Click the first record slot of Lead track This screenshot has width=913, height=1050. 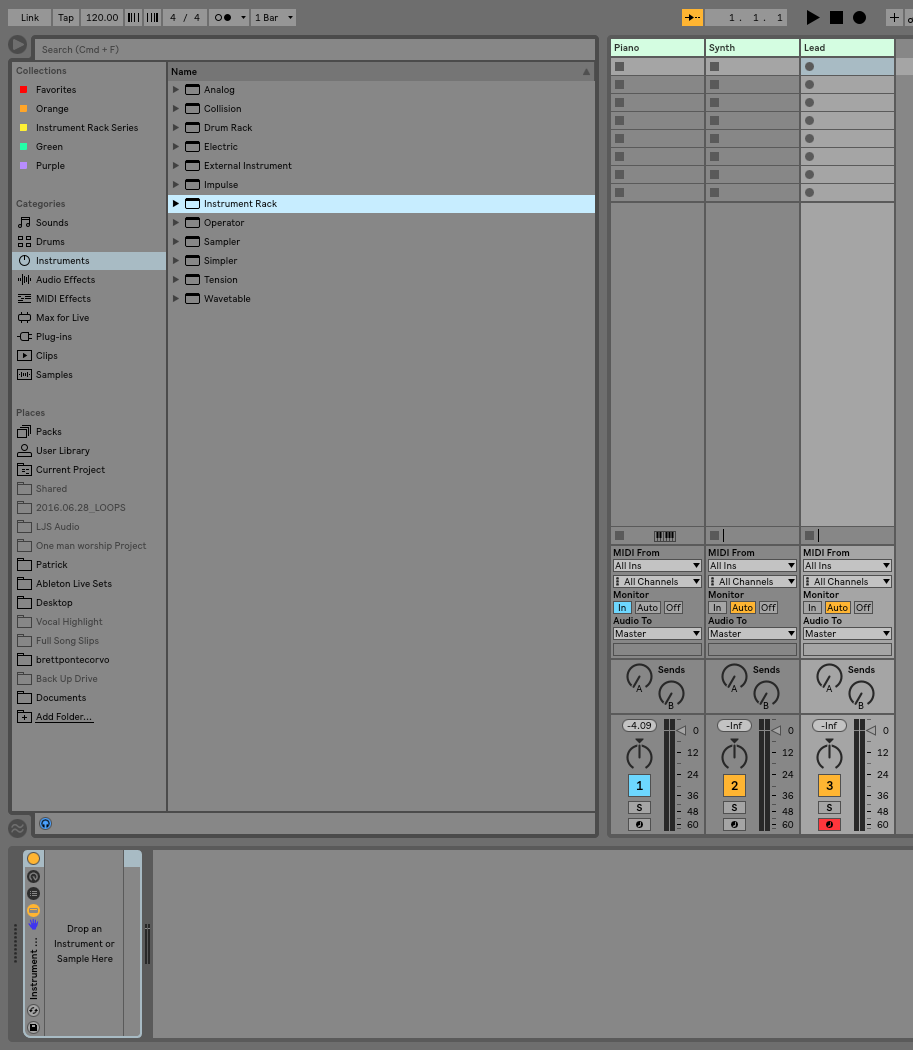pos(809,67)
